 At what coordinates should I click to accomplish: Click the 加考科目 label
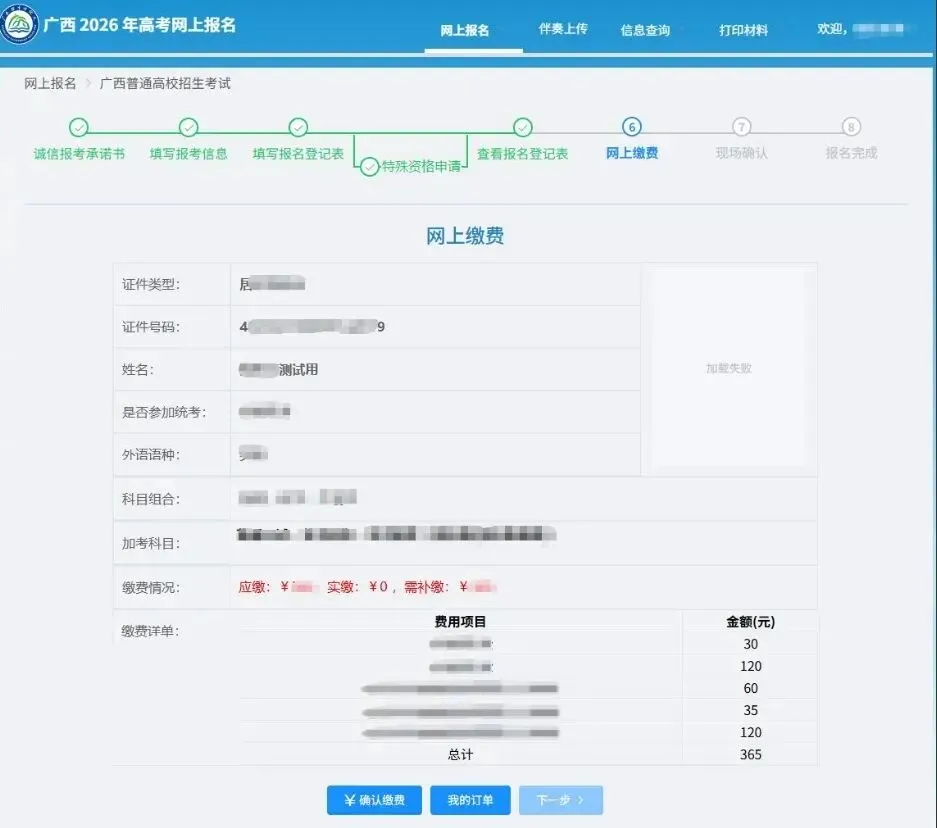(151, 543)
